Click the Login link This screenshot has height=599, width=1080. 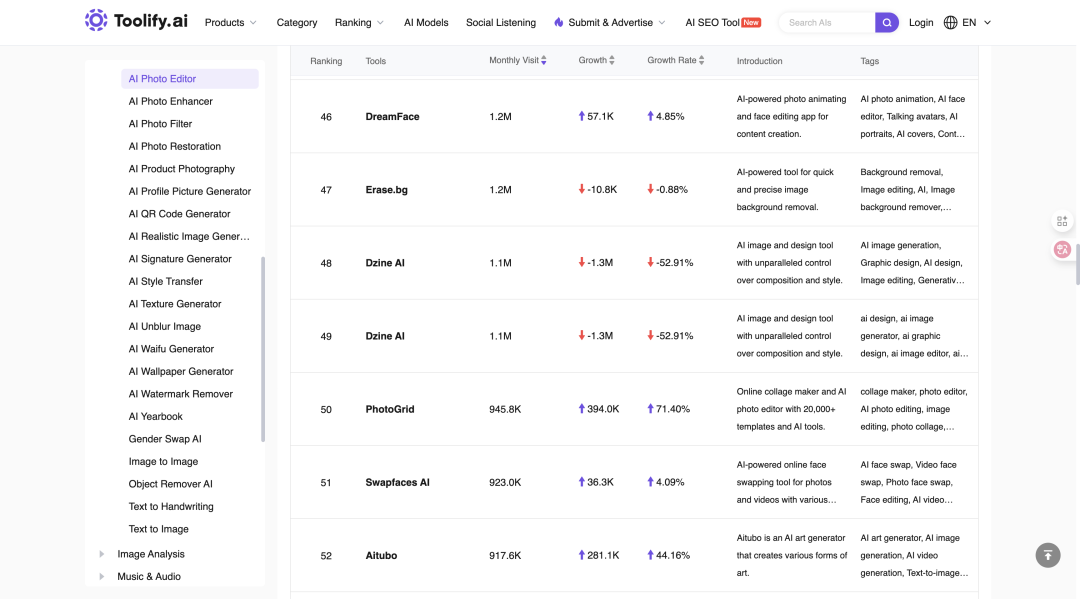tap(921, 23)
